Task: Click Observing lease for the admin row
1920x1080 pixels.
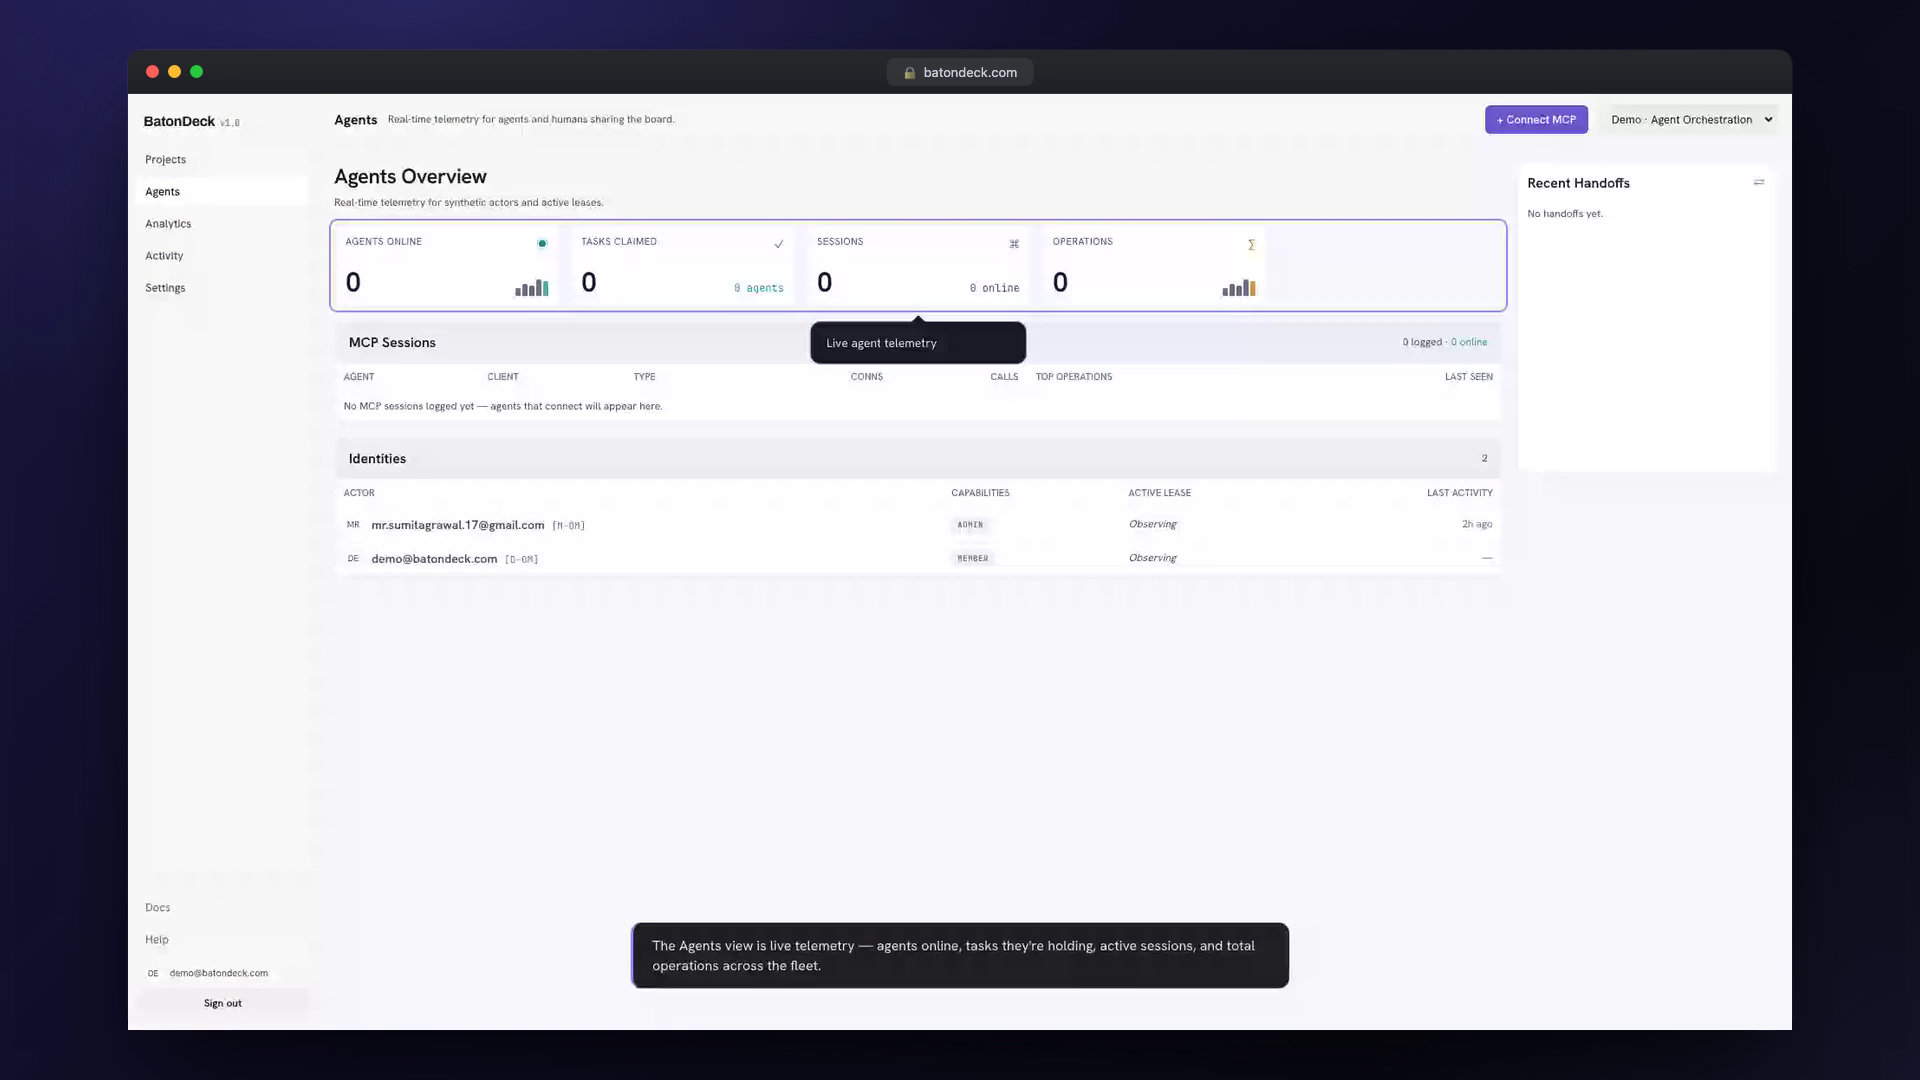Action: click(1153, 524)
